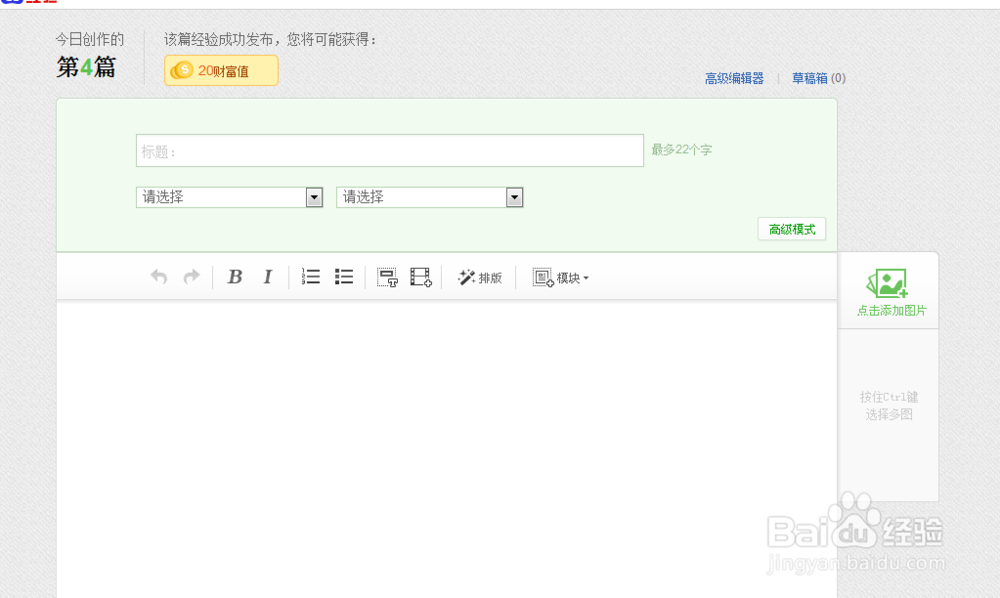Click the 最多22个字 hint text
This screenshot has height=598, width=1000.
(681, 150)
